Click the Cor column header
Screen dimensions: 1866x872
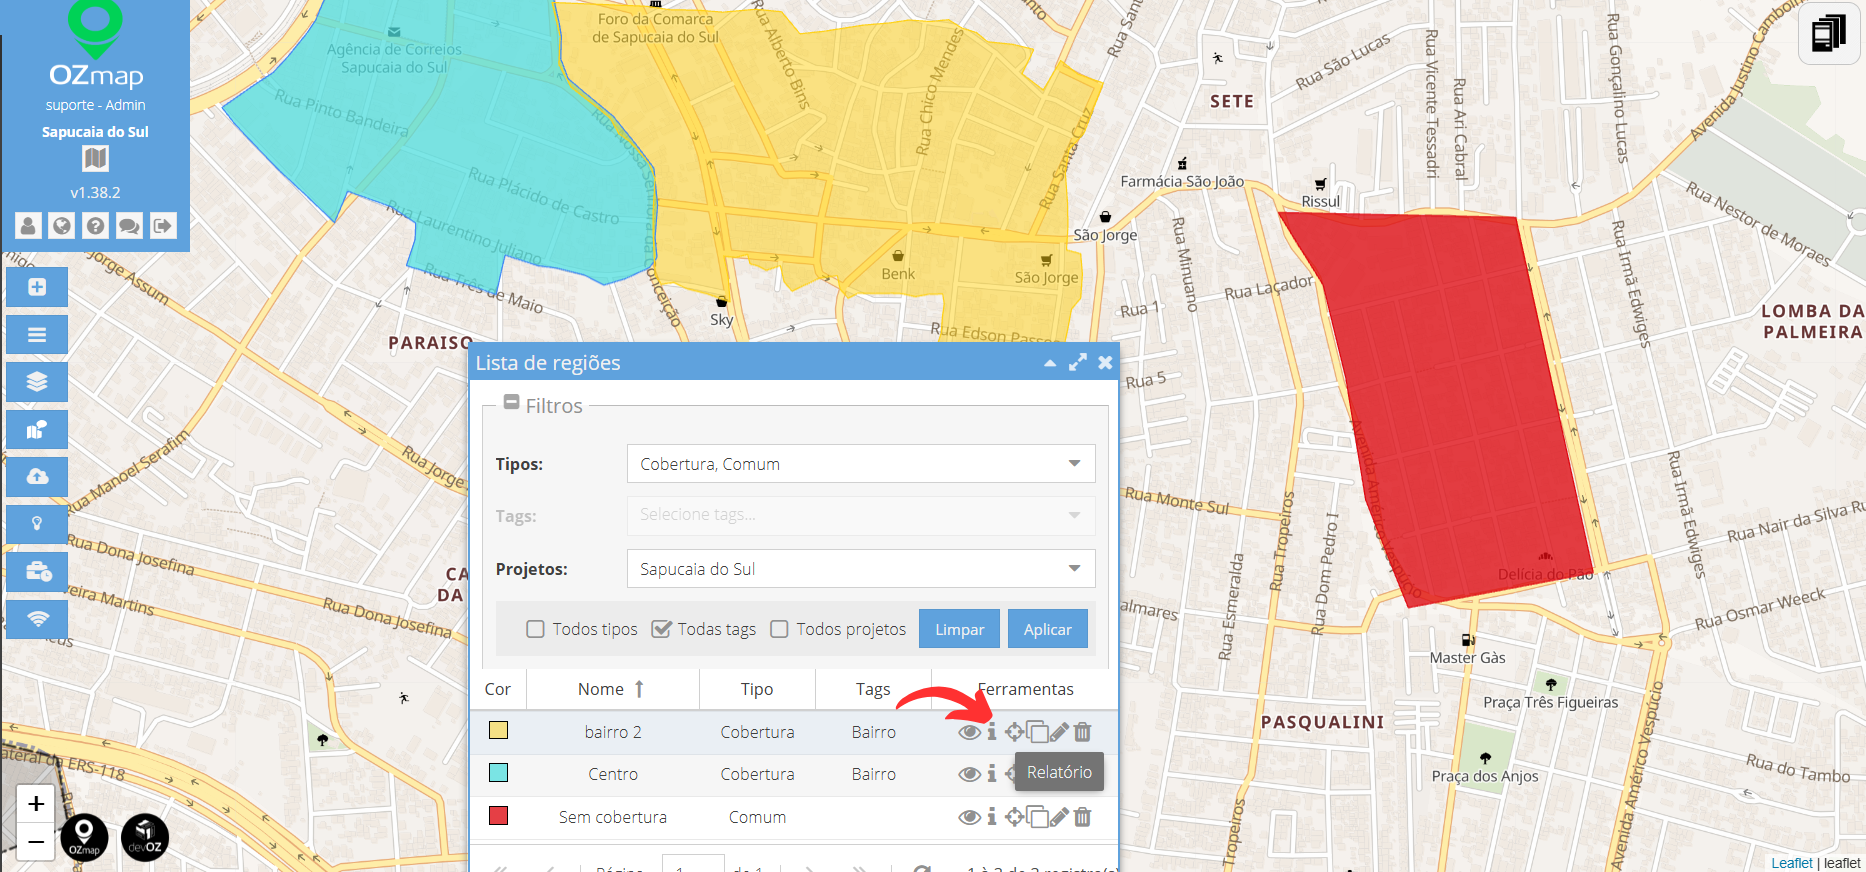tap(498, 689)
